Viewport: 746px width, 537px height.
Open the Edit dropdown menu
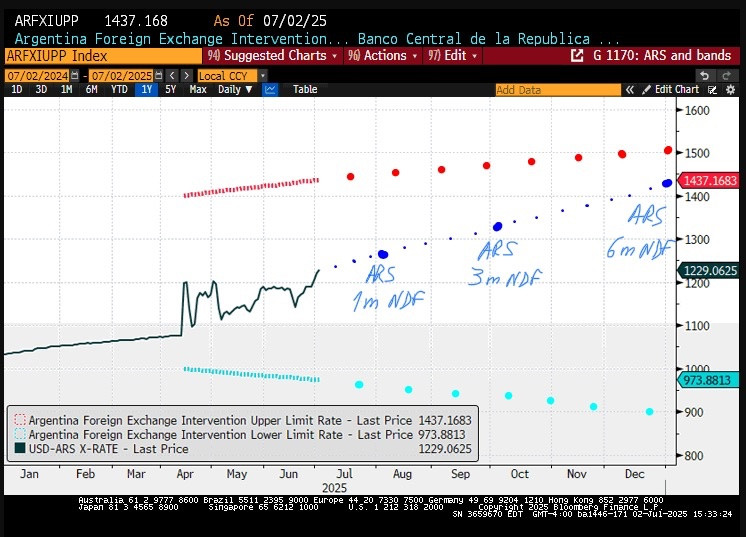(x=452, y=56)
